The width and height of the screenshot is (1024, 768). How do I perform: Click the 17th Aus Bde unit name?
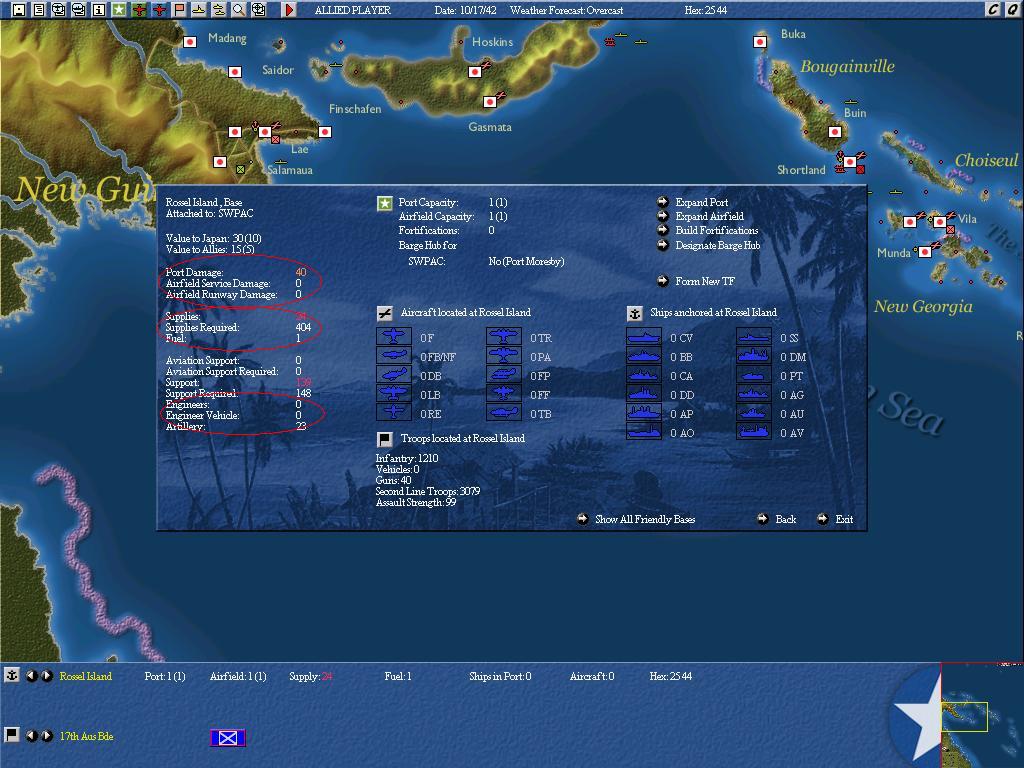[86, 736]
